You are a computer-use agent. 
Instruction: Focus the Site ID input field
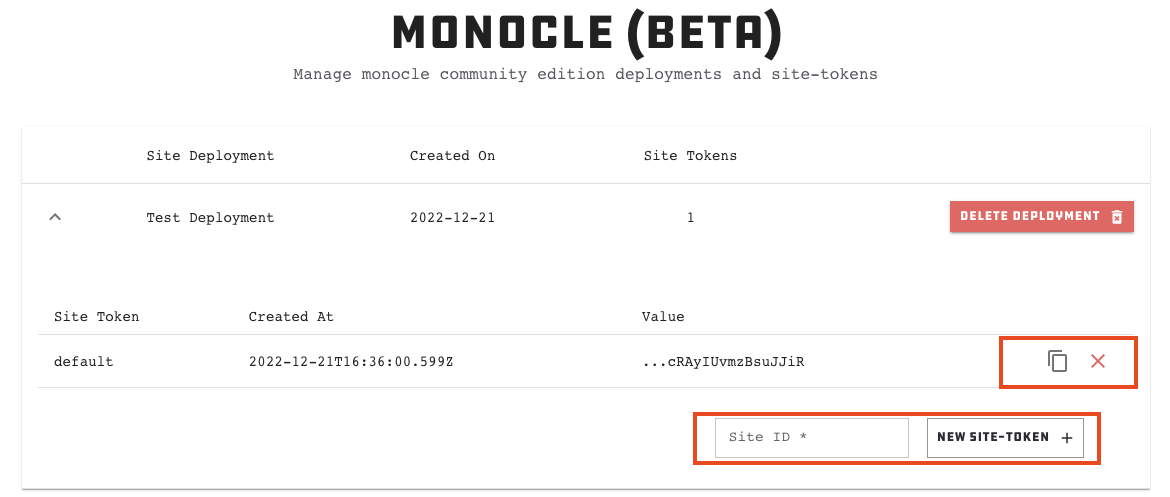[x=812, y=437]
